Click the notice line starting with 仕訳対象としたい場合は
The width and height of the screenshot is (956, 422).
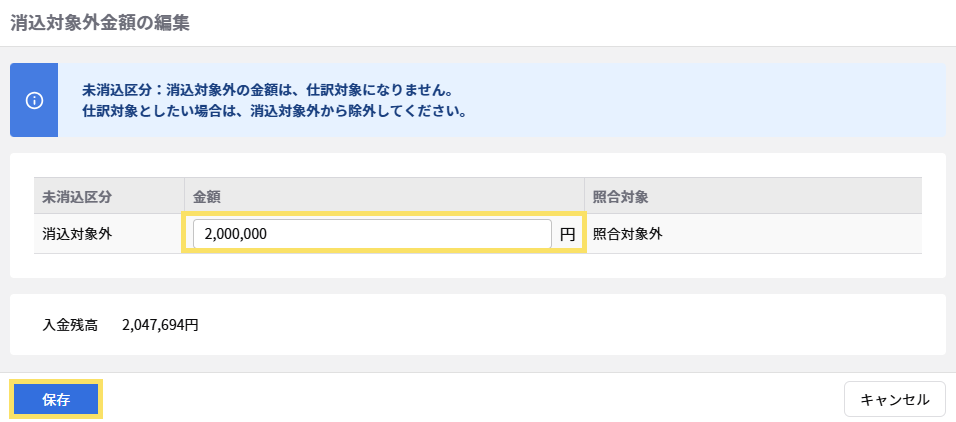pyautogui.click(x=274, y=110)
